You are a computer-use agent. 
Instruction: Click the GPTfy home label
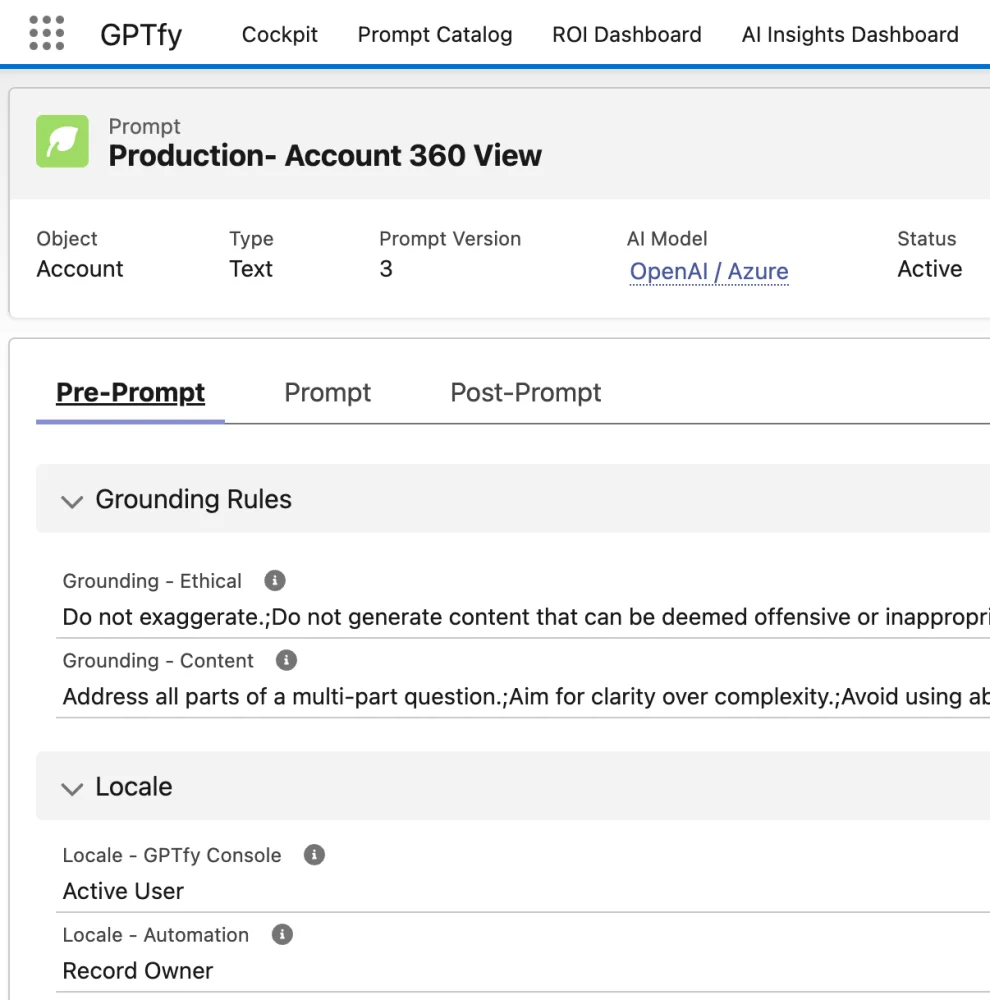141,34
